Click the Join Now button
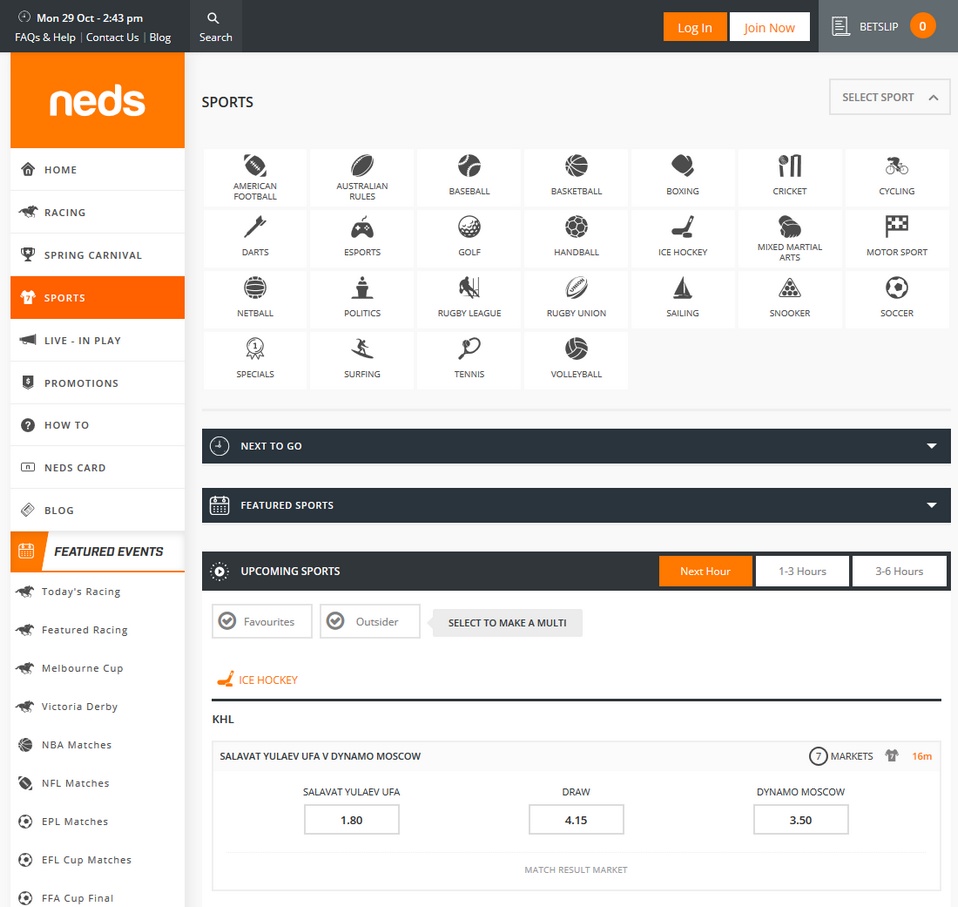The height and width of the screenshot is (907, 958). coord(769,27)
